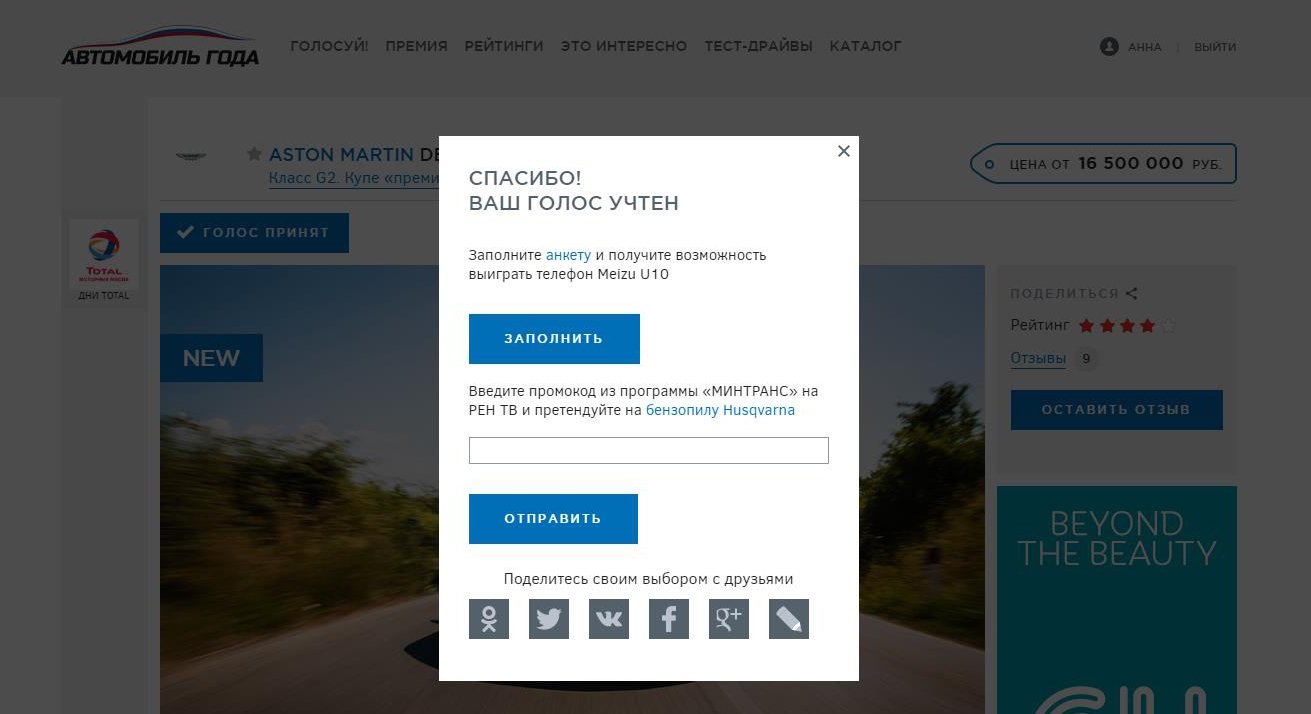Click the Отправить button
1311x714 pixels.
[553, 519]
